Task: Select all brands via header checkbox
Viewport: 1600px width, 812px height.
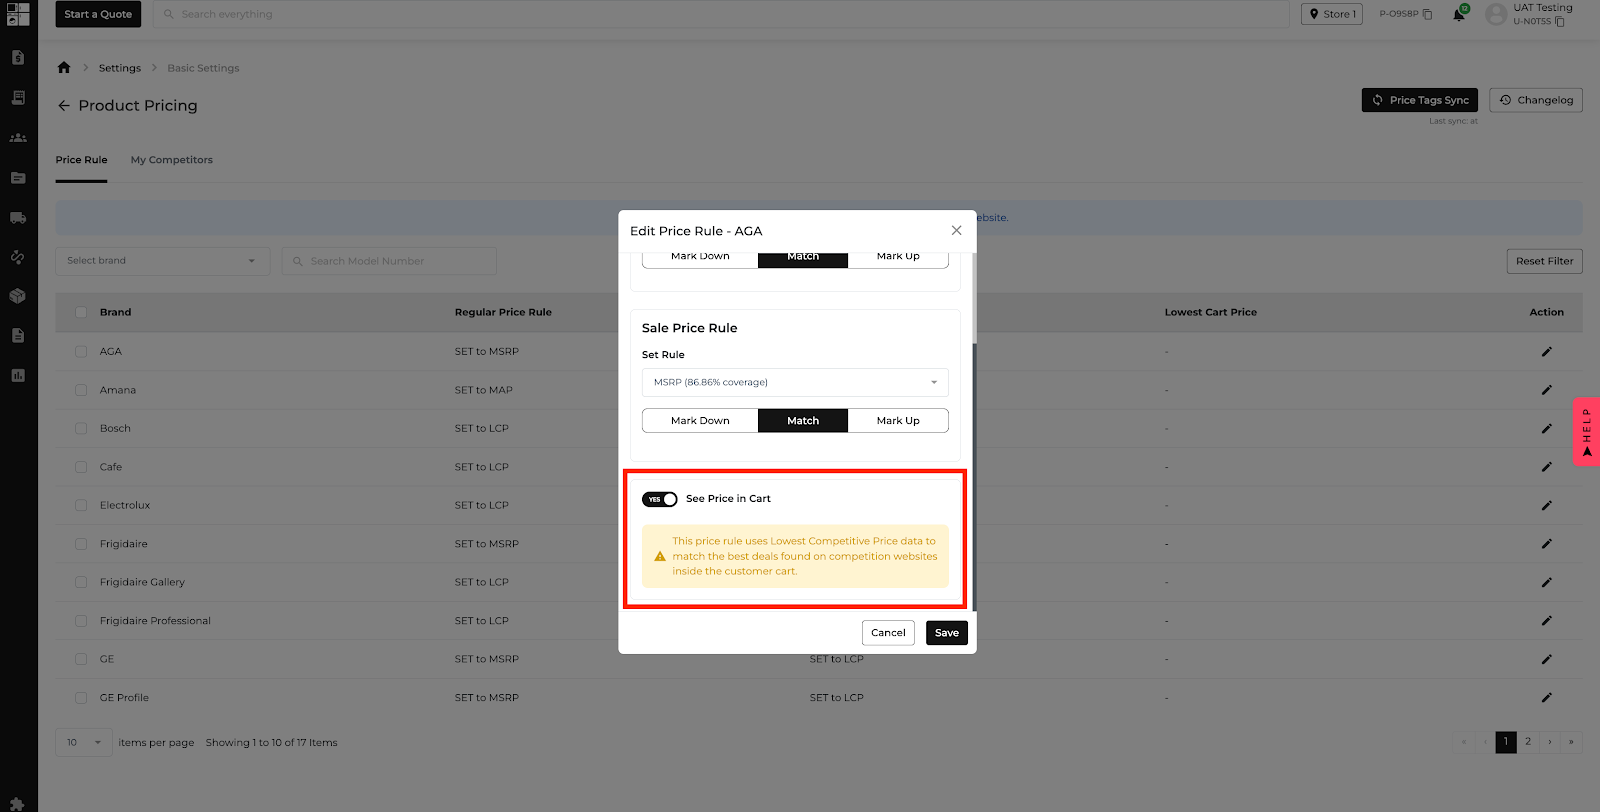Action: coord(81,312)
